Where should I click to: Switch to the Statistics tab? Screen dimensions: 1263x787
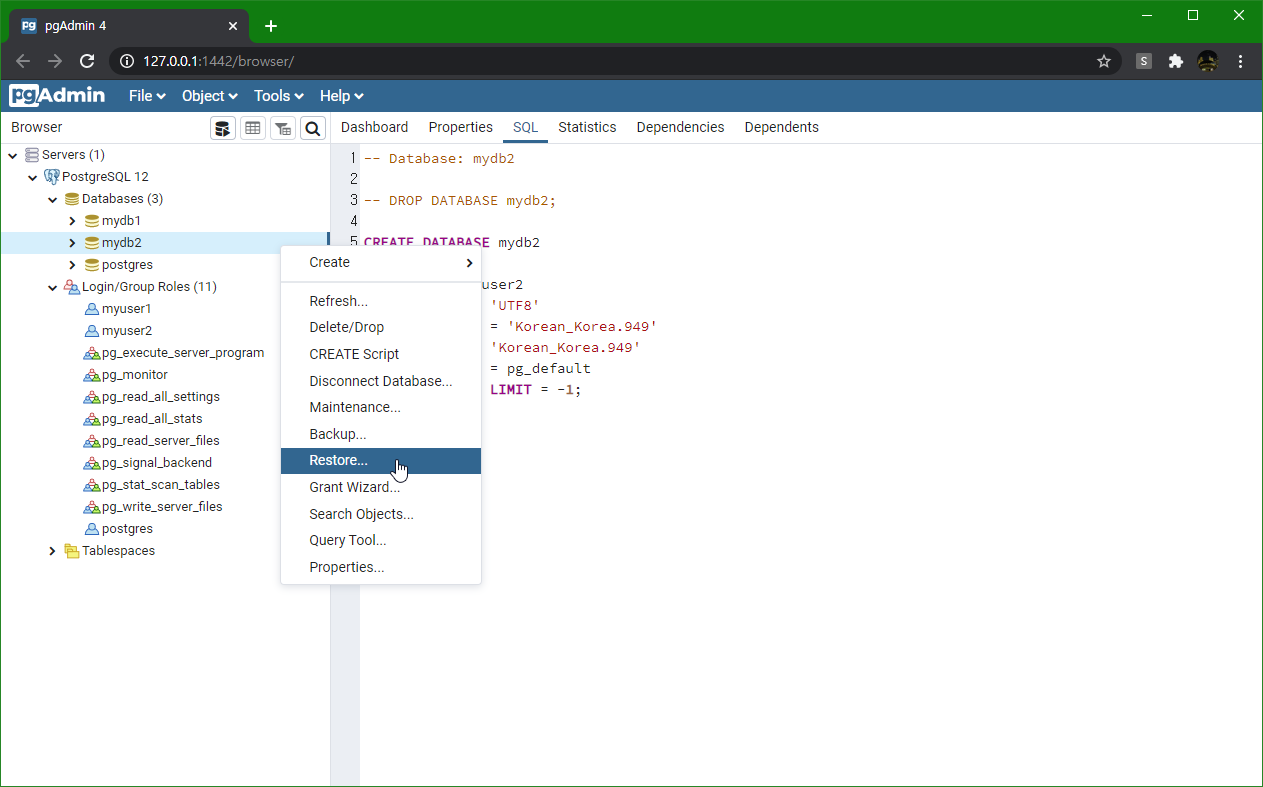(x=587, y=127)
